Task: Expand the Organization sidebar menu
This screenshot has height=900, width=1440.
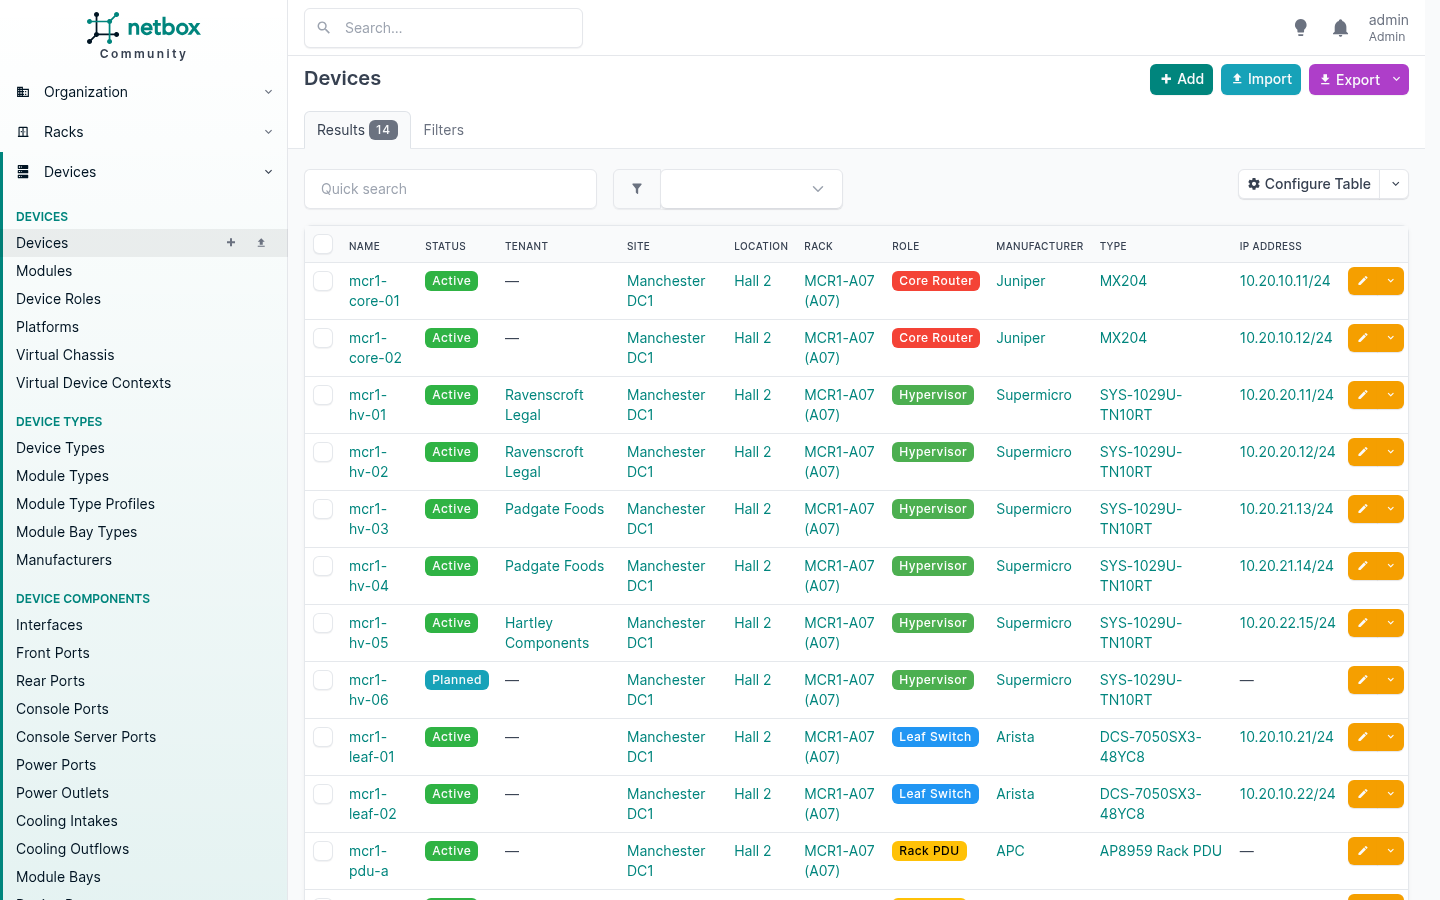Action: tap(144, 92)
